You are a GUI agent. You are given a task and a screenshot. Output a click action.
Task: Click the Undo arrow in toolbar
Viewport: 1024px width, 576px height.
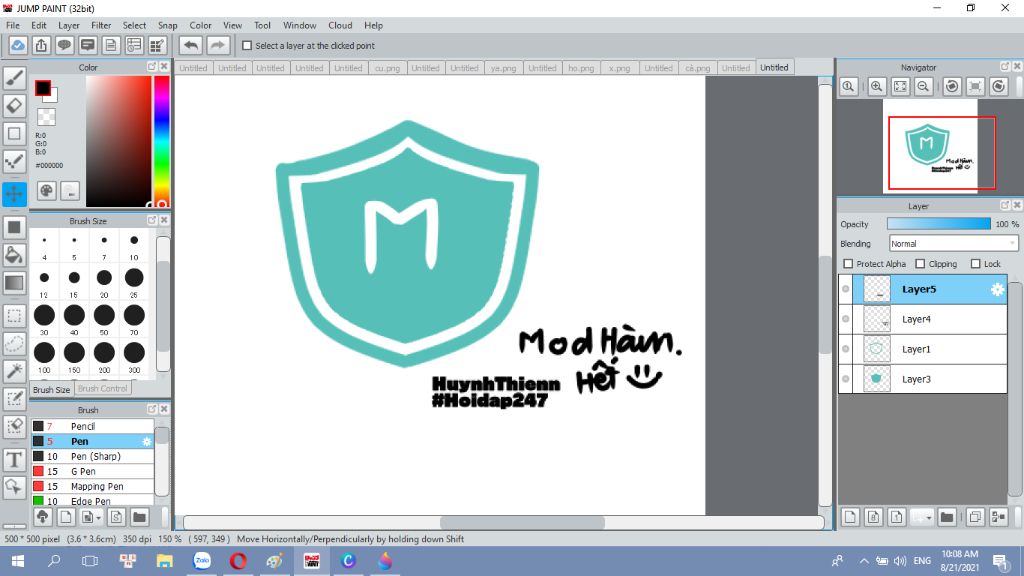coord(191,46)
